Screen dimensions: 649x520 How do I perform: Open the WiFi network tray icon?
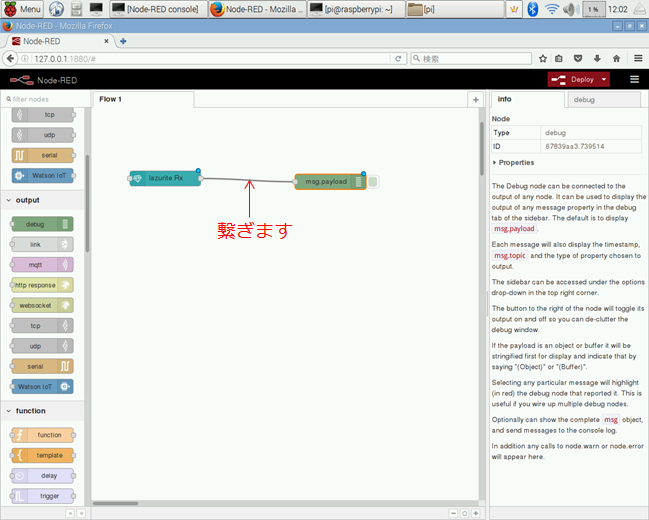point(552,9)
